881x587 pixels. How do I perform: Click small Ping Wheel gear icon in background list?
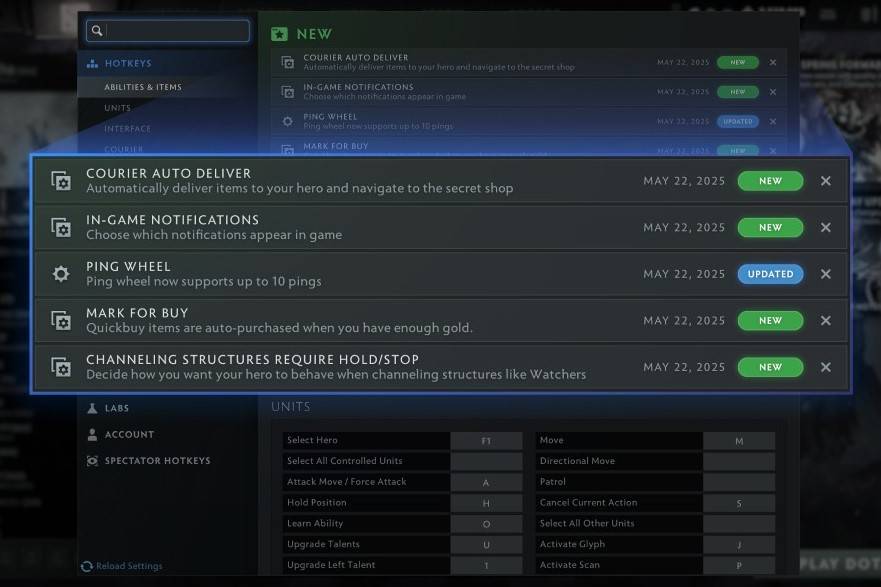(288, 121)
